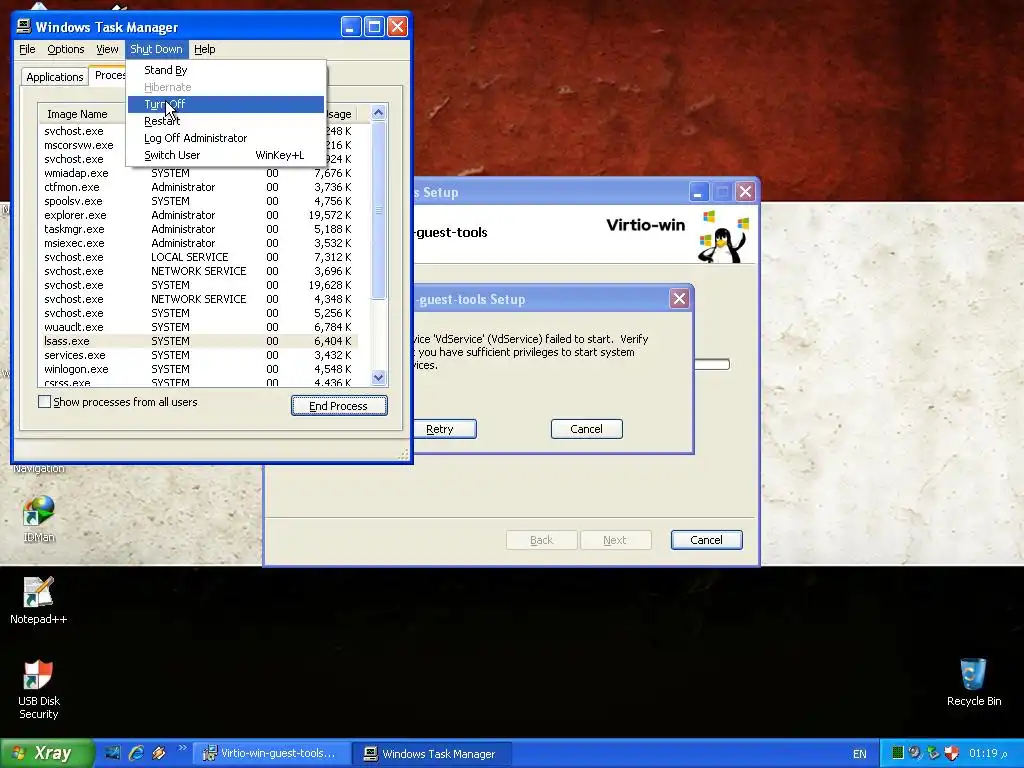Select the explorer.exe process

click(x=197, y=215)
